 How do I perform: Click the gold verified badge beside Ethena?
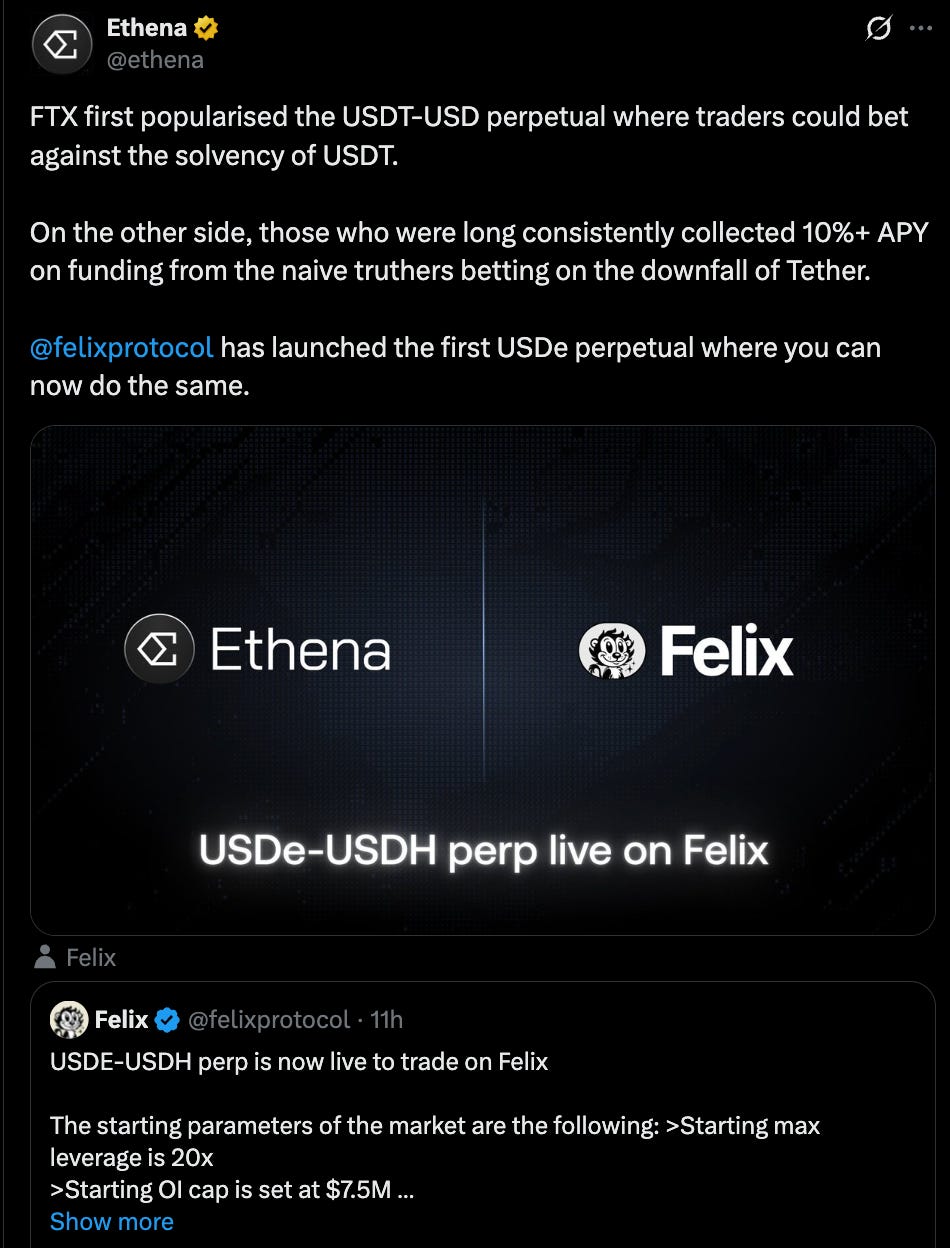click(206, 29)
